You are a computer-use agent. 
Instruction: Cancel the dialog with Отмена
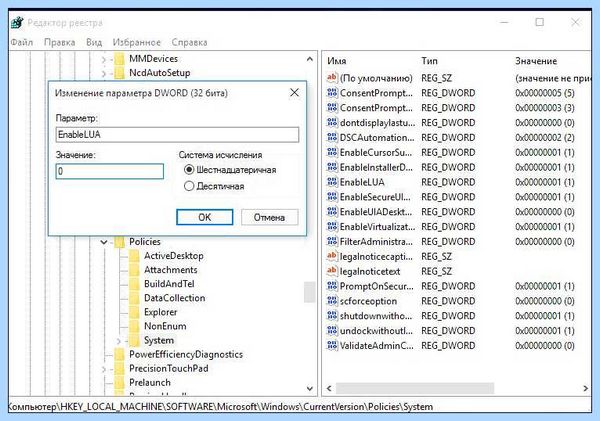269,217
